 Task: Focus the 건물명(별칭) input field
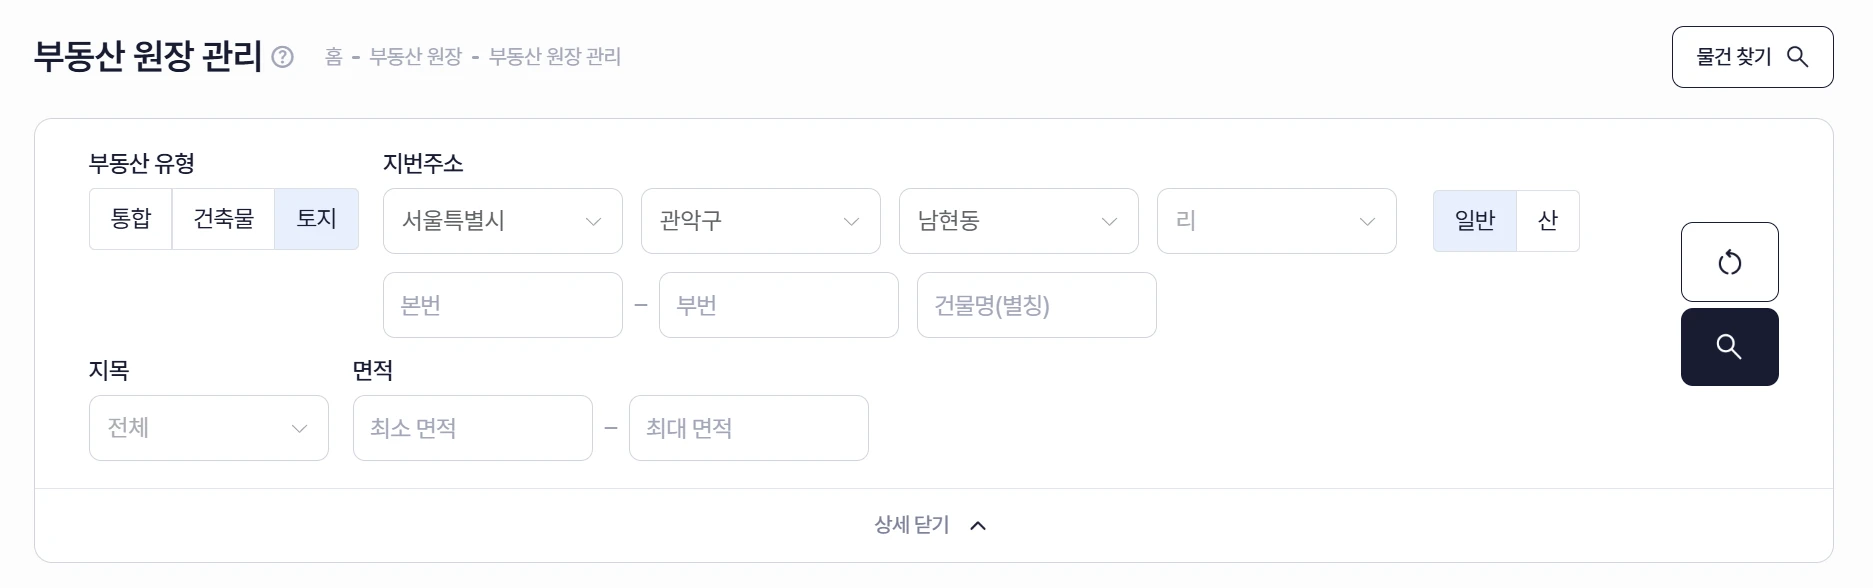coord(1037,305)
